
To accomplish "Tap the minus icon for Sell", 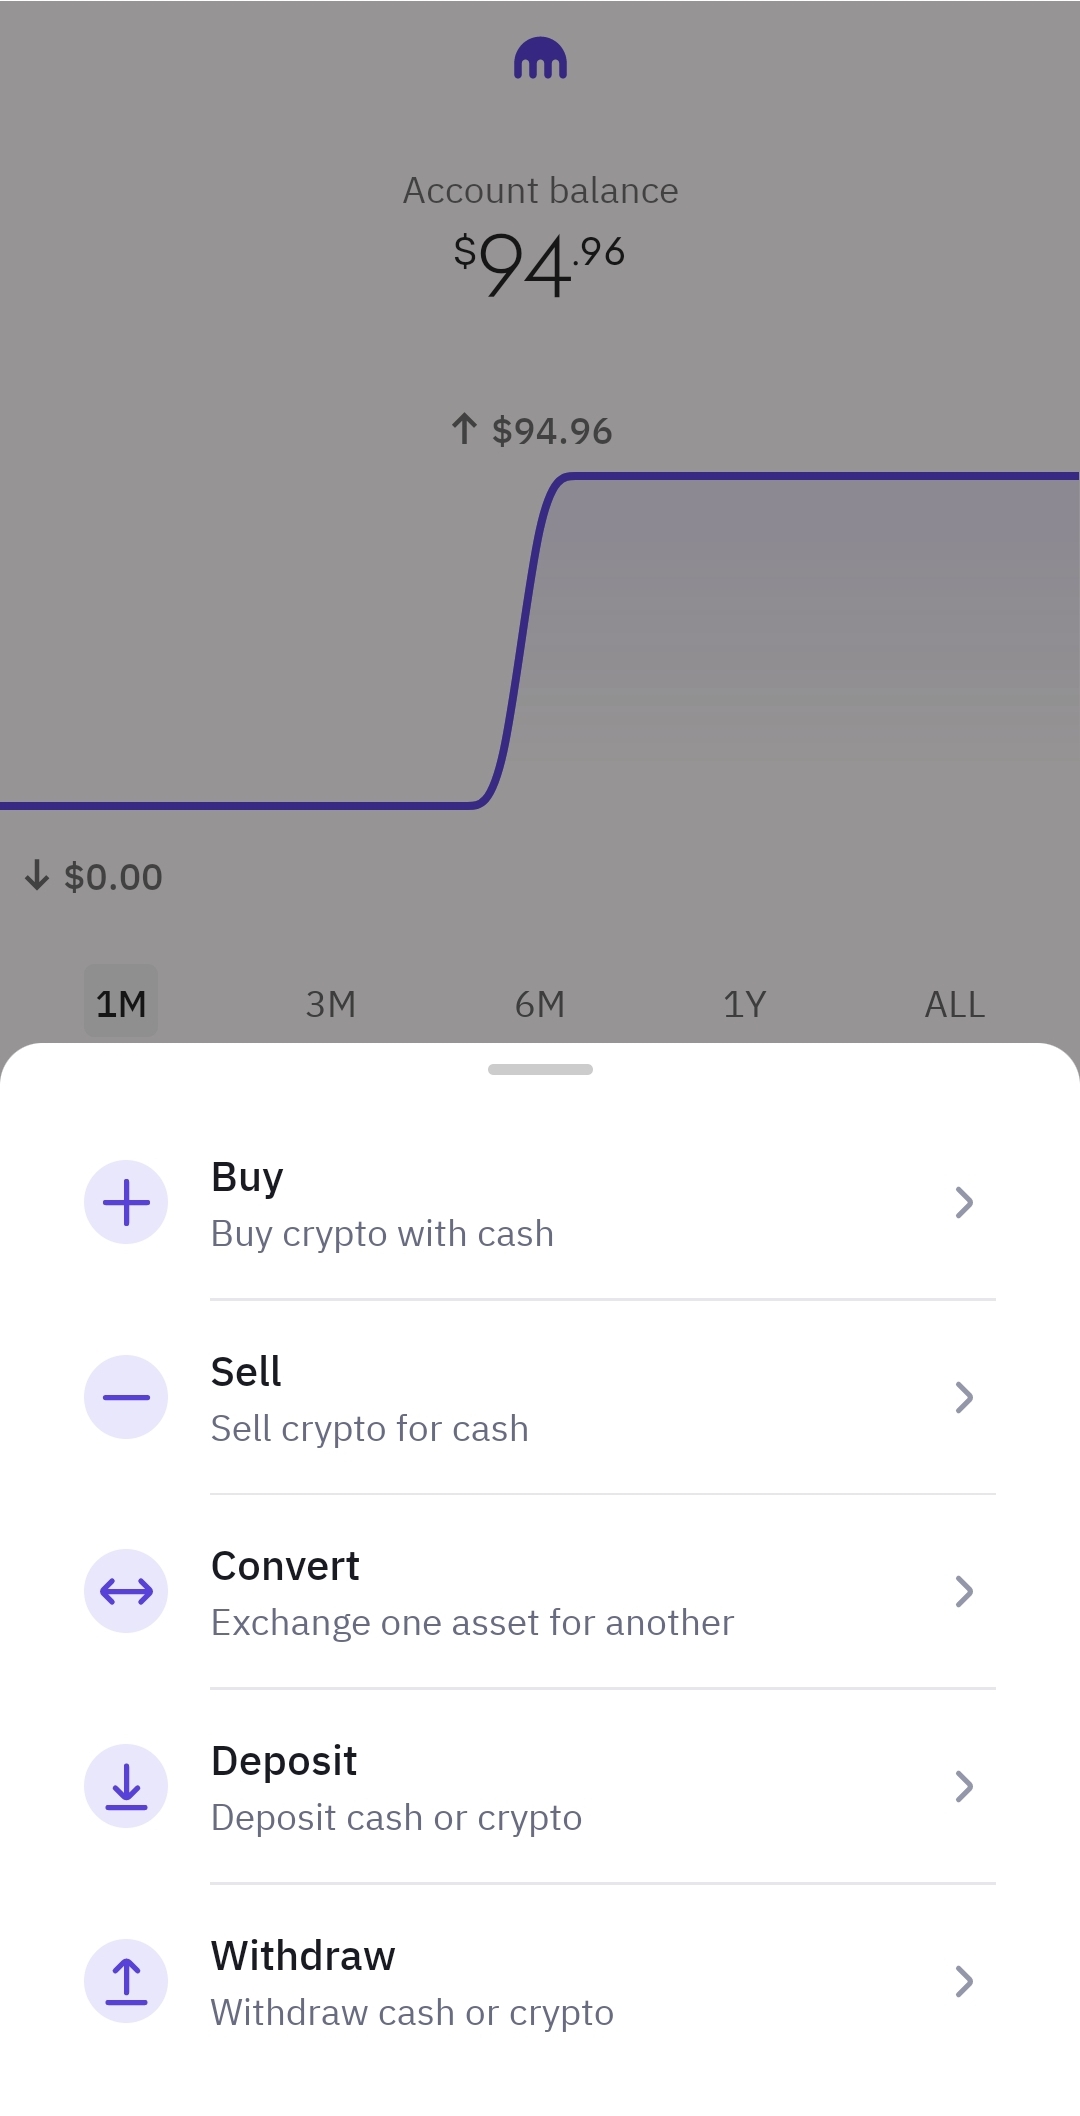I will [x=126, y=1397].
